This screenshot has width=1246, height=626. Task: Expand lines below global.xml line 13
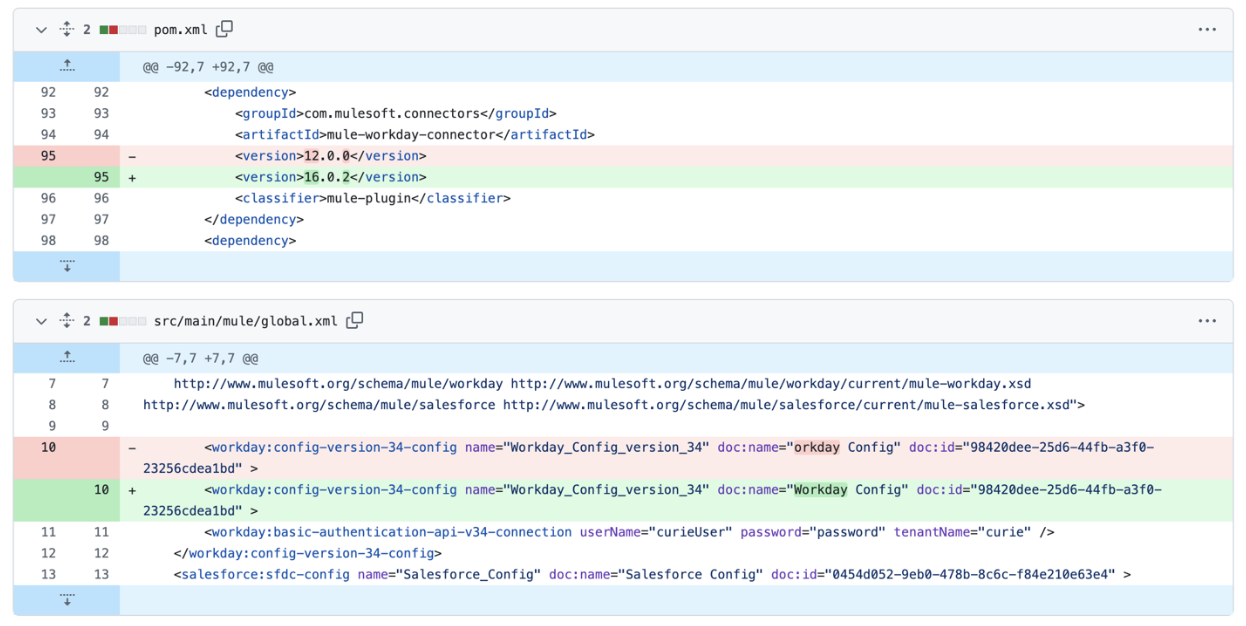[x=67, y=600]
